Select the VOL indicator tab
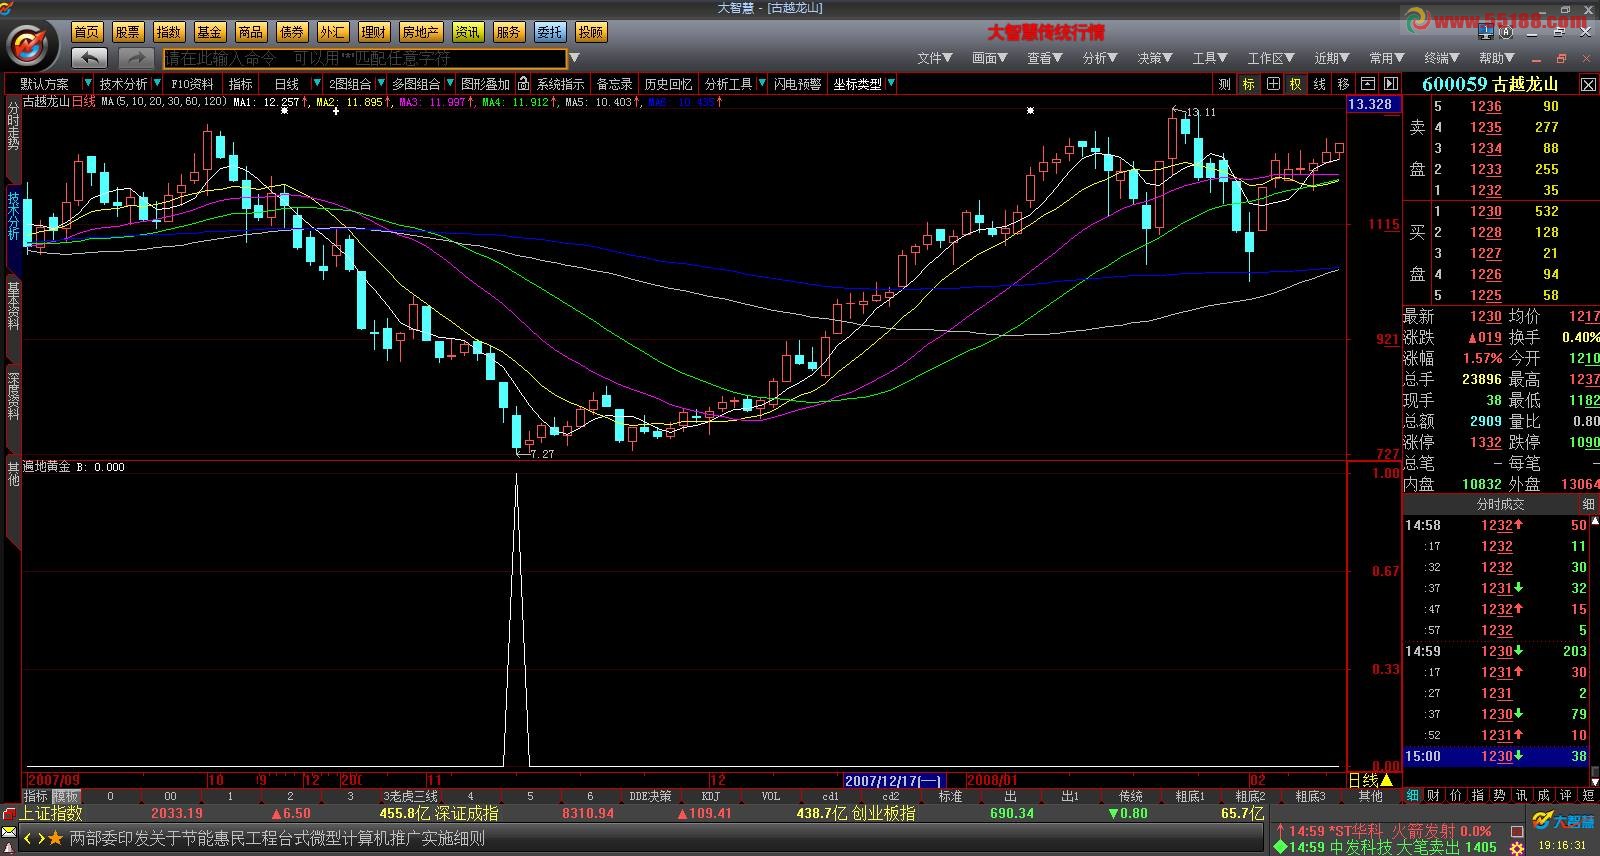The image size is (1600, 856). pyautogui.click(x=771, y=796)
